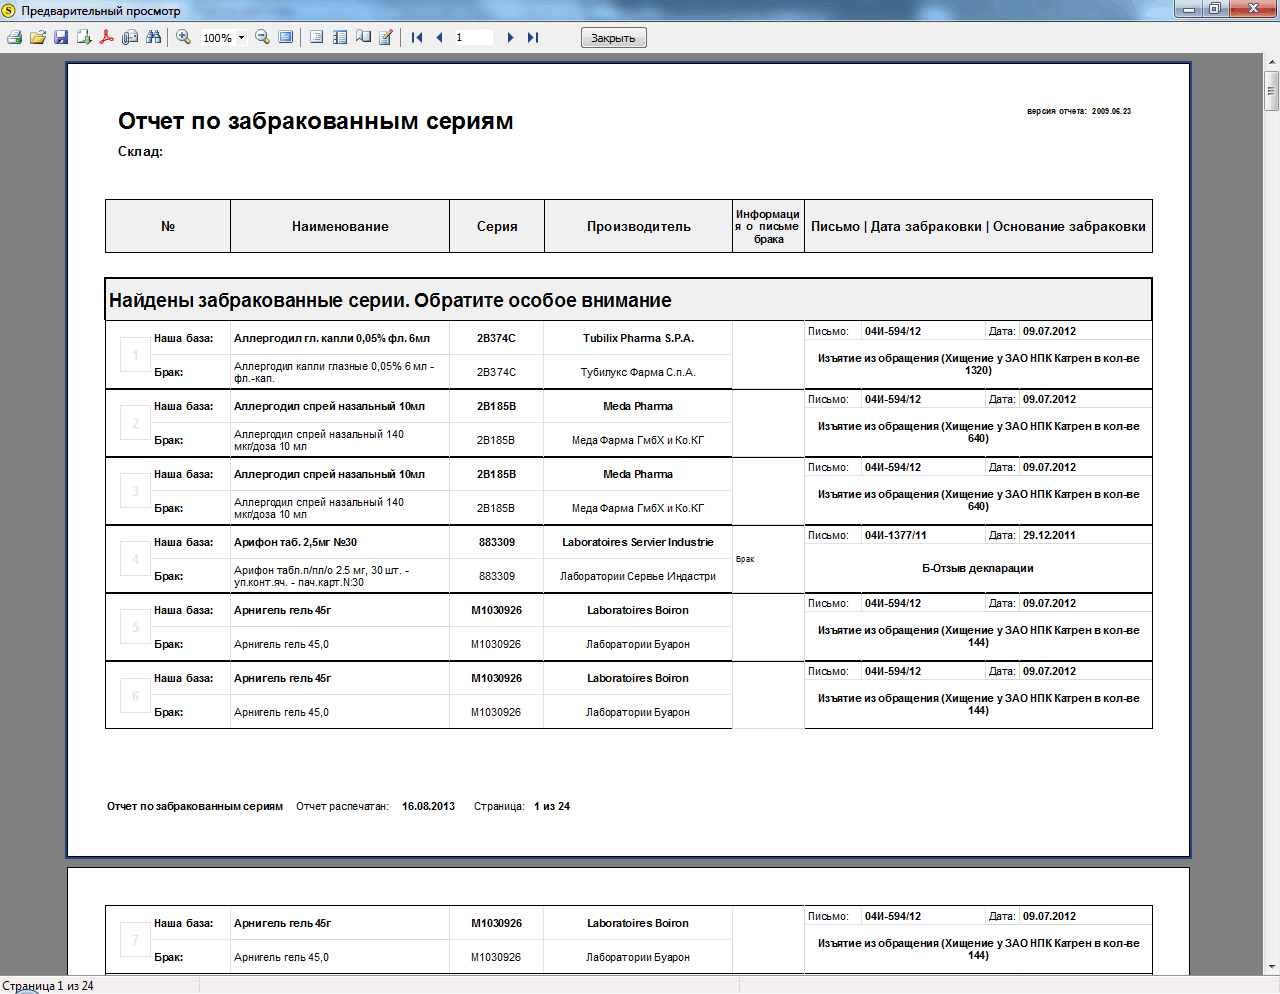Click the 'Наименование' column header

pos(340,227)
